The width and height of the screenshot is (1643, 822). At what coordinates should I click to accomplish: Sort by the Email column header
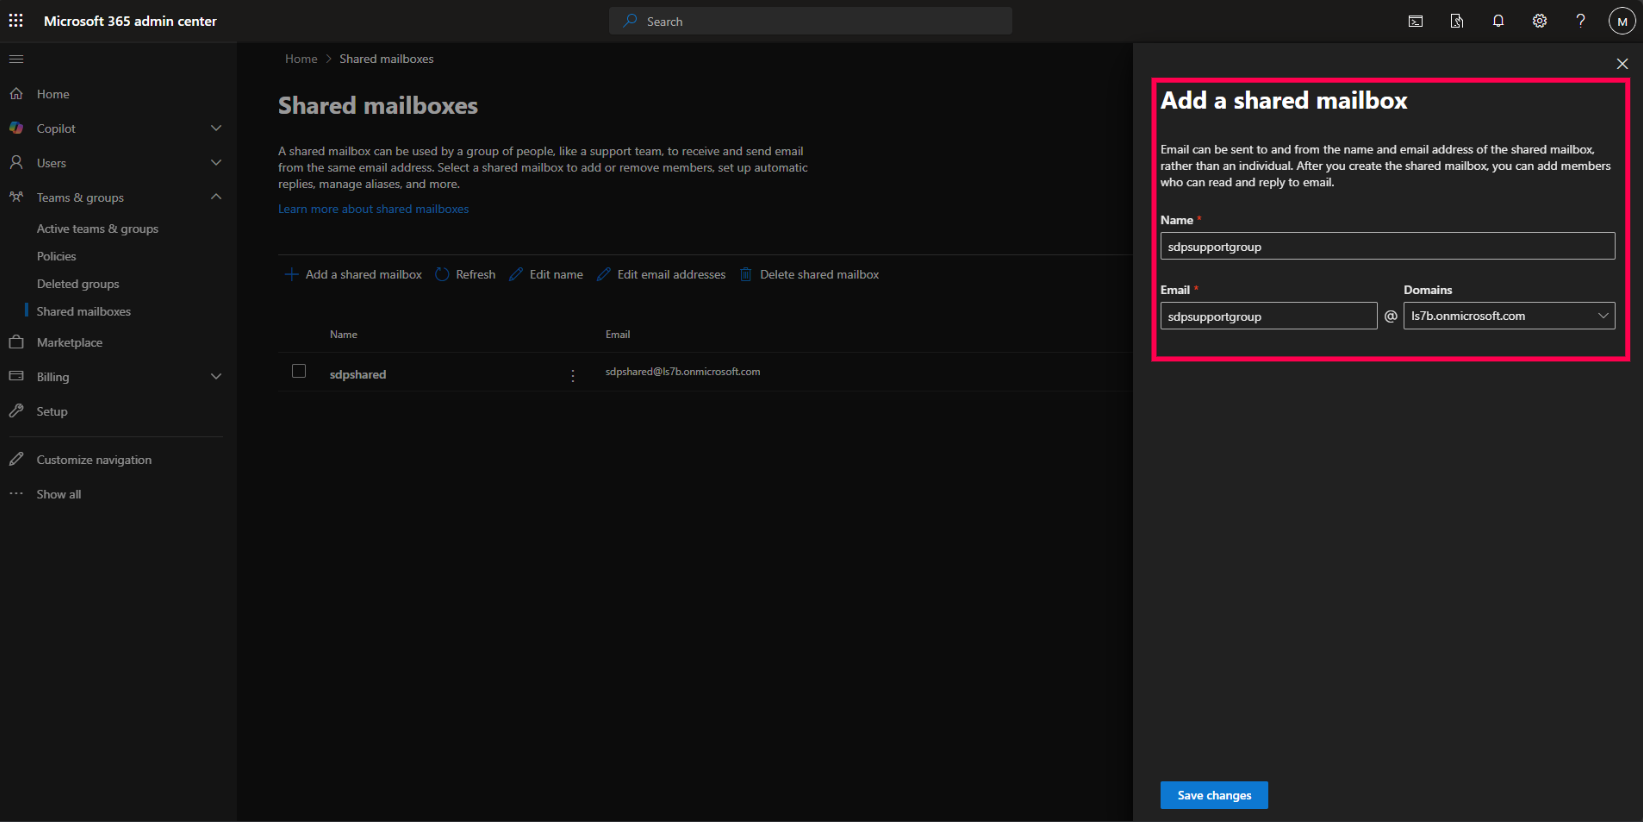click(618, 334)
